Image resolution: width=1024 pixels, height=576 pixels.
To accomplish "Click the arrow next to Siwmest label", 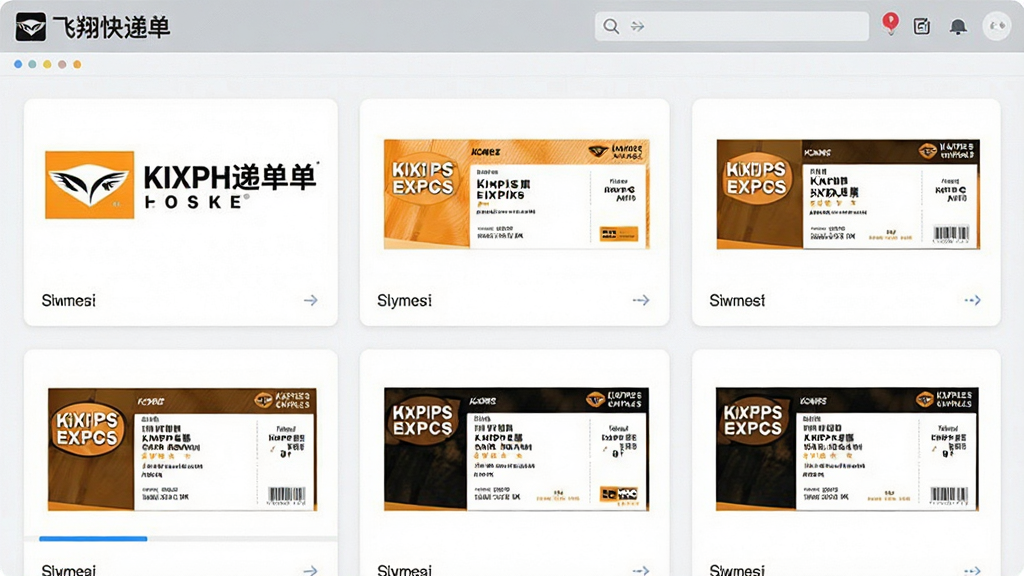I will (x=972, y=300).
